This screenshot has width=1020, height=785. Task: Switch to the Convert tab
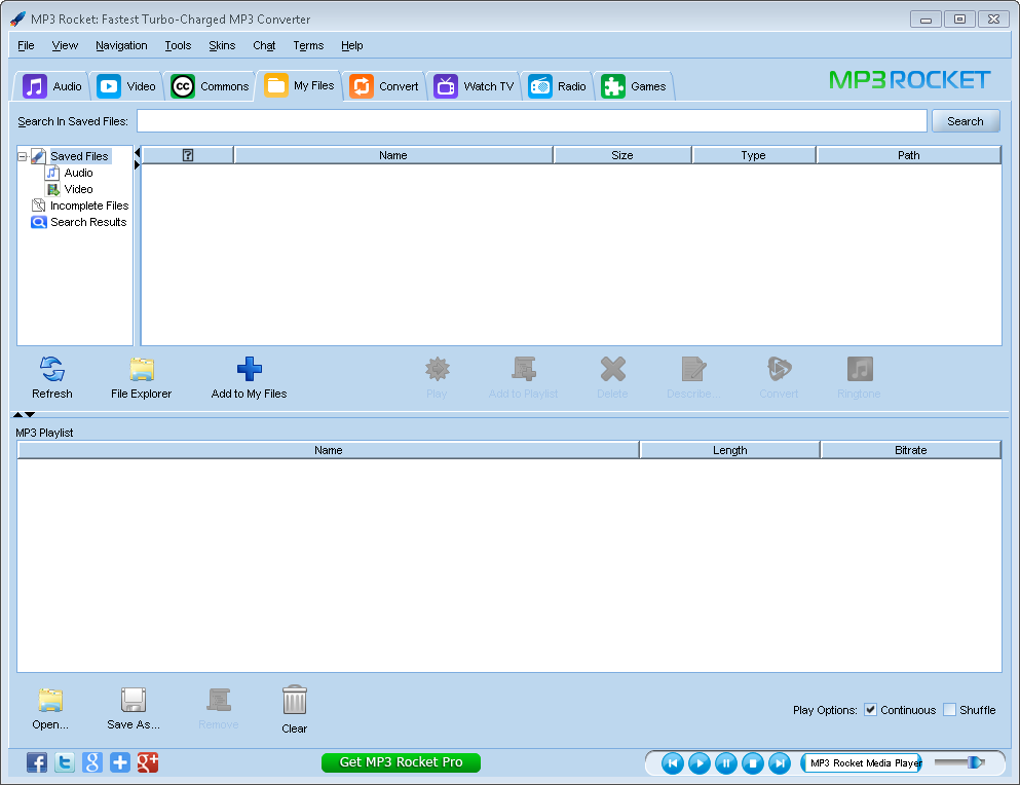coord(384,86)
